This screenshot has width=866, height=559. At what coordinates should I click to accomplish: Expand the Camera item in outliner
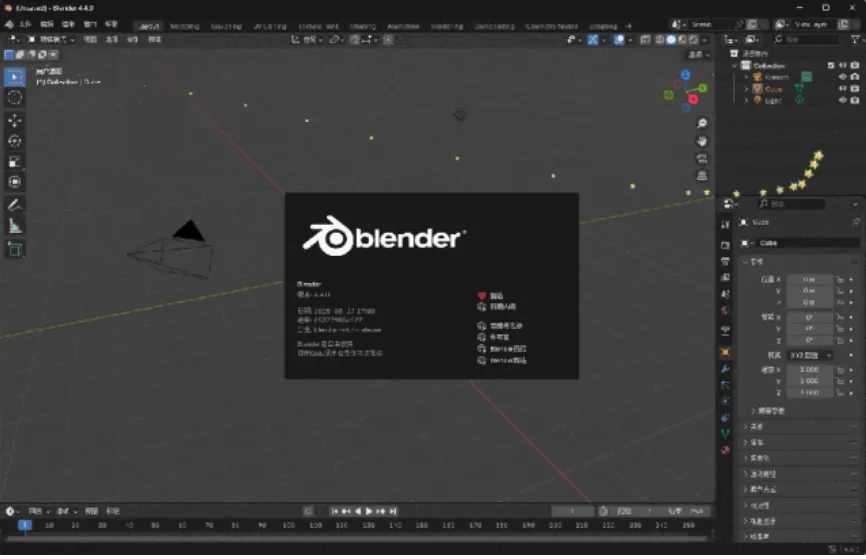coord(746,77)
